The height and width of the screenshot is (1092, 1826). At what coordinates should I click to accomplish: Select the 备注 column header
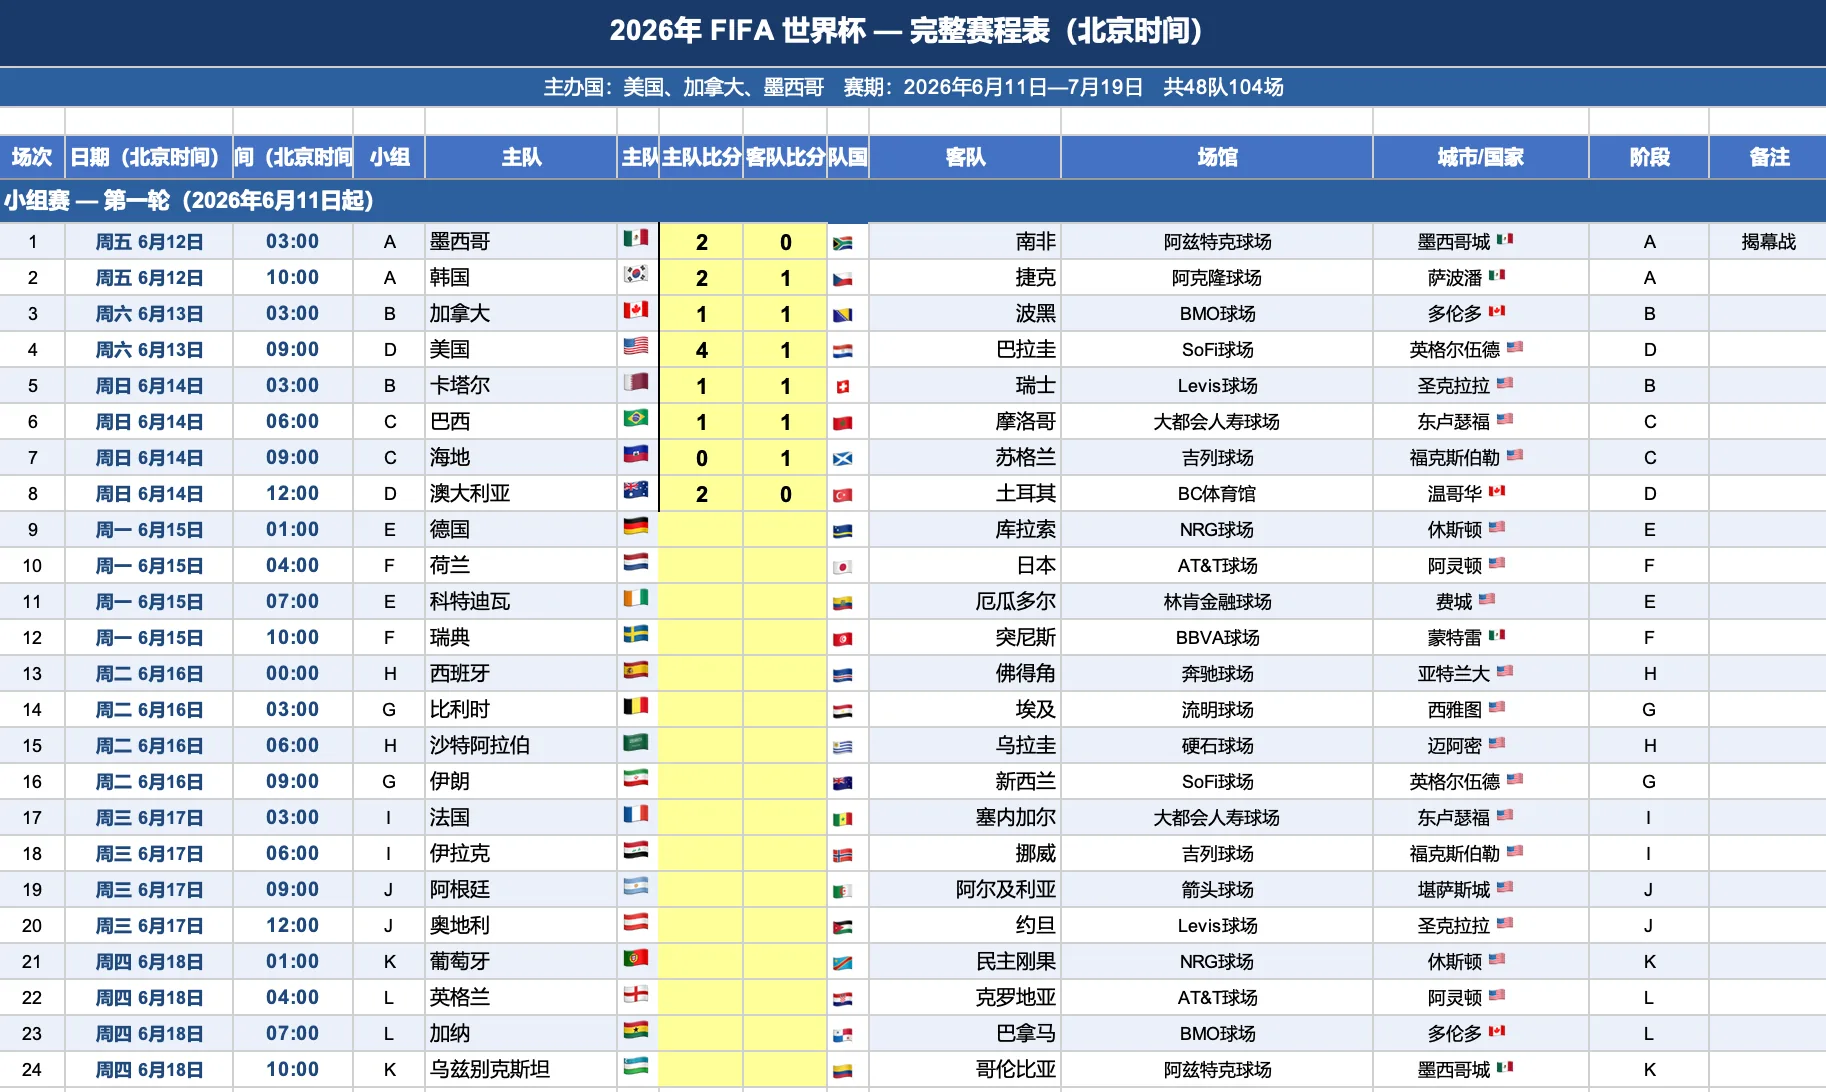(x=1768, y=157)
